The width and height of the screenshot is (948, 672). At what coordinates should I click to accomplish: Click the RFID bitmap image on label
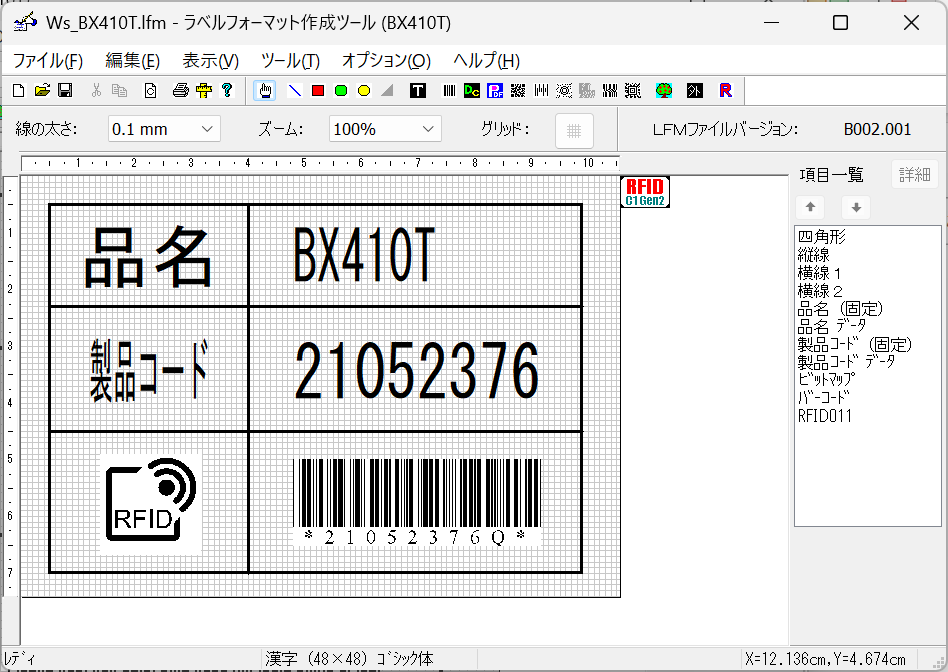click(151, 503)
